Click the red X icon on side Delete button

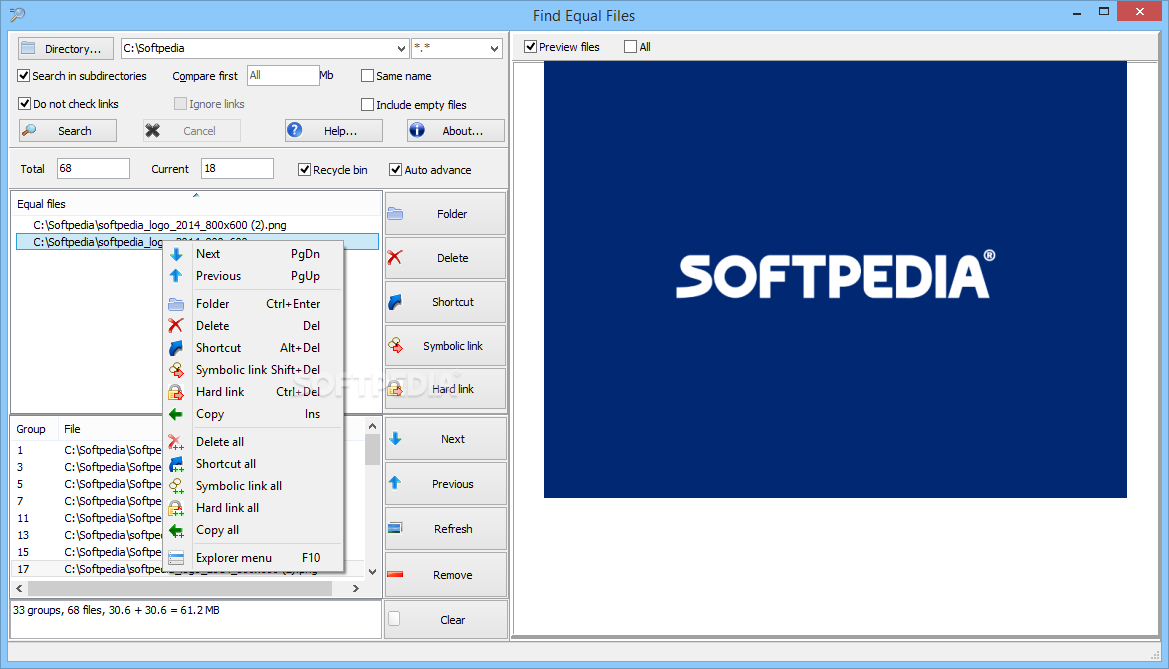395,258
